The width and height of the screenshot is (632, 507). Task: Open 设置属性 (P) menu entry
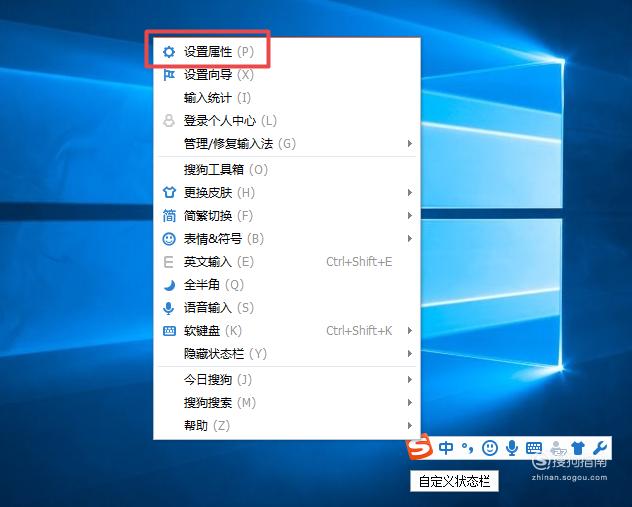287,52
